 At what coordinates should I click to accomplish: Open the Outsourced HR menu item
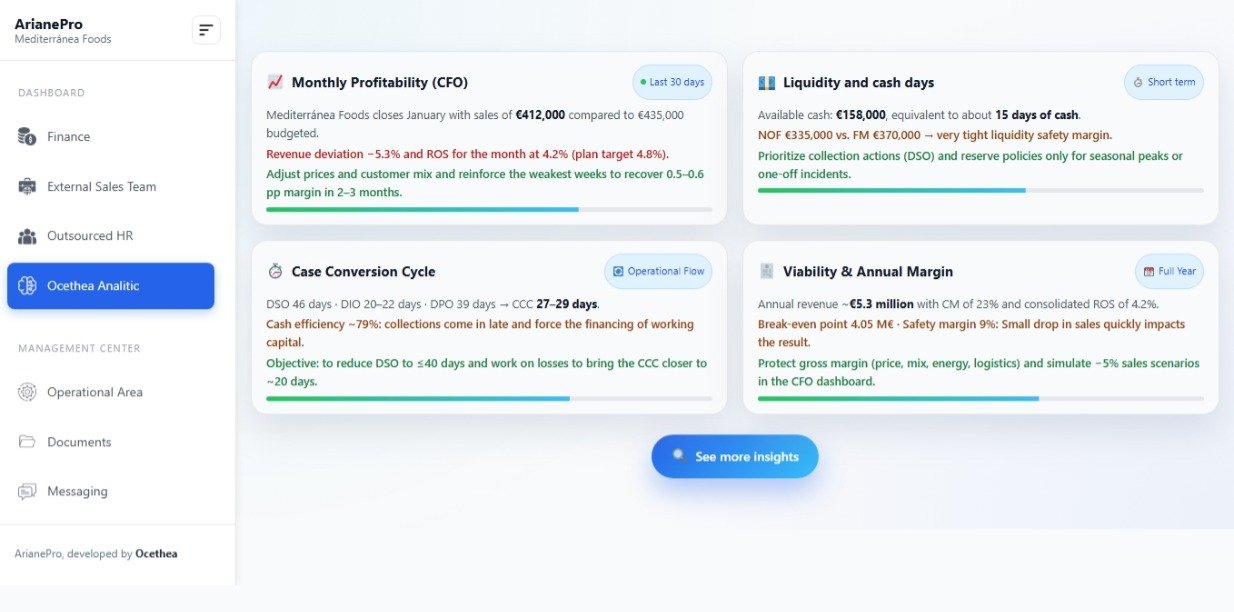90,236
